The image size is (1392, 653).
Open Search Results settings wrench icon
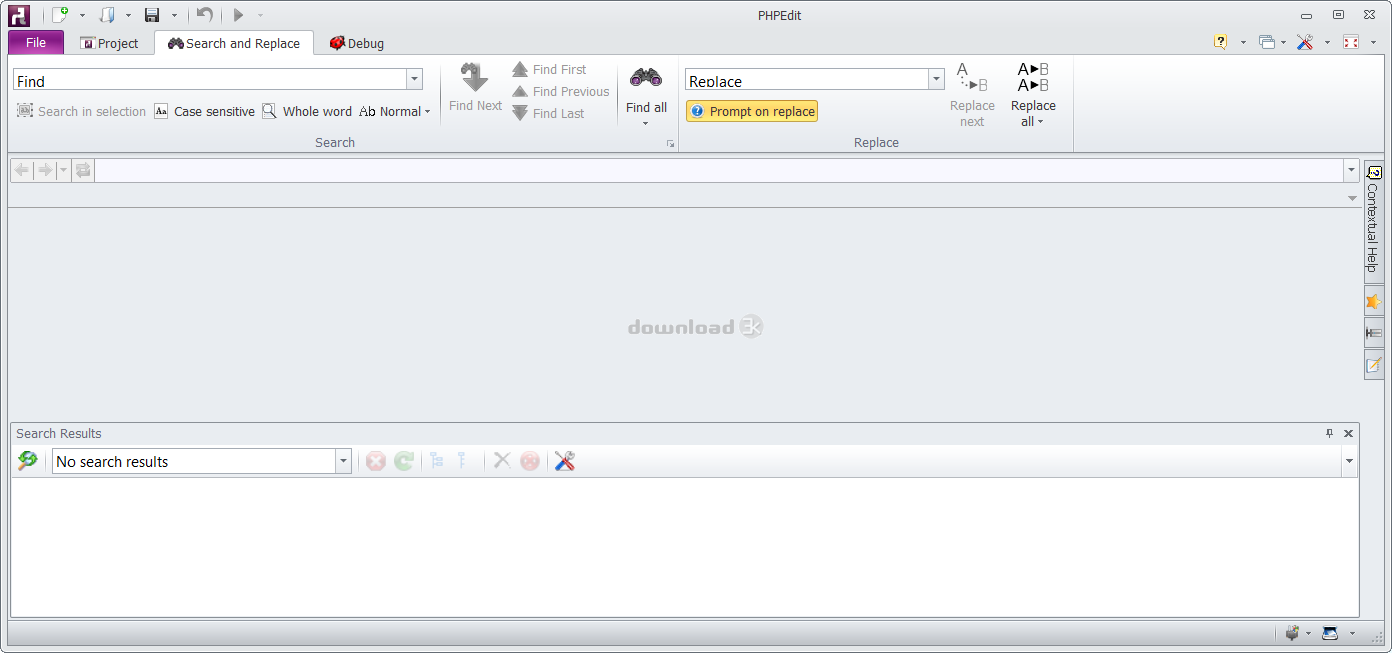565,461
